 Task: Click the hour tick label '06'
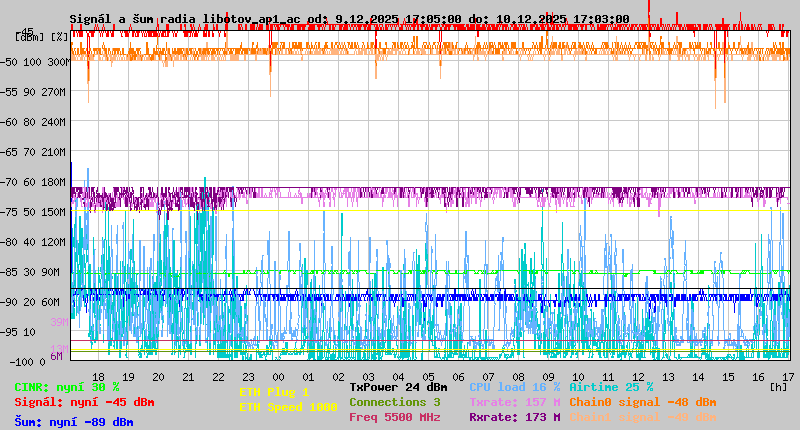coord(458,377)
